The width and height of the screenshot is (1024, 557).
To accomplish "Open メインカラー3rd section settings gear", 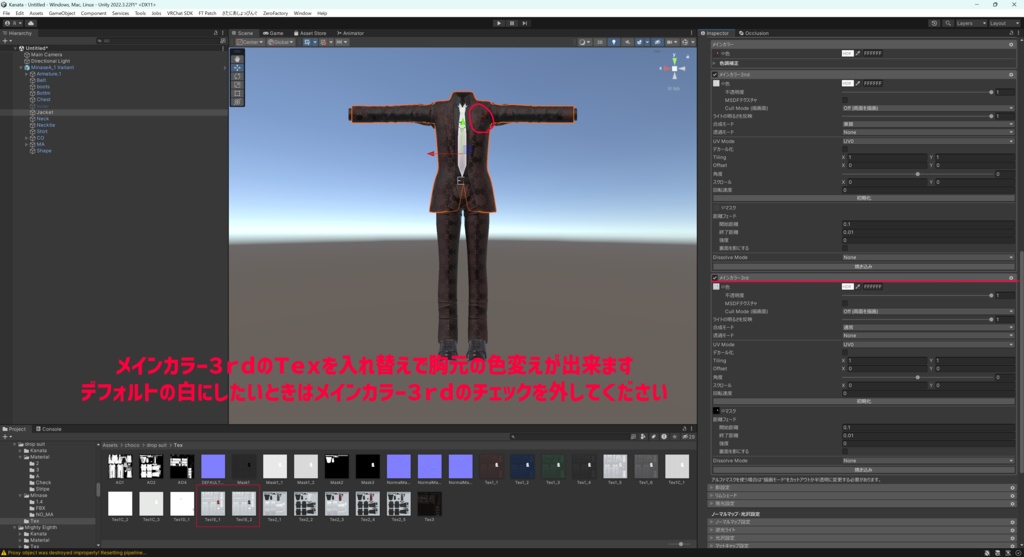I will (x=1011, y=278).
